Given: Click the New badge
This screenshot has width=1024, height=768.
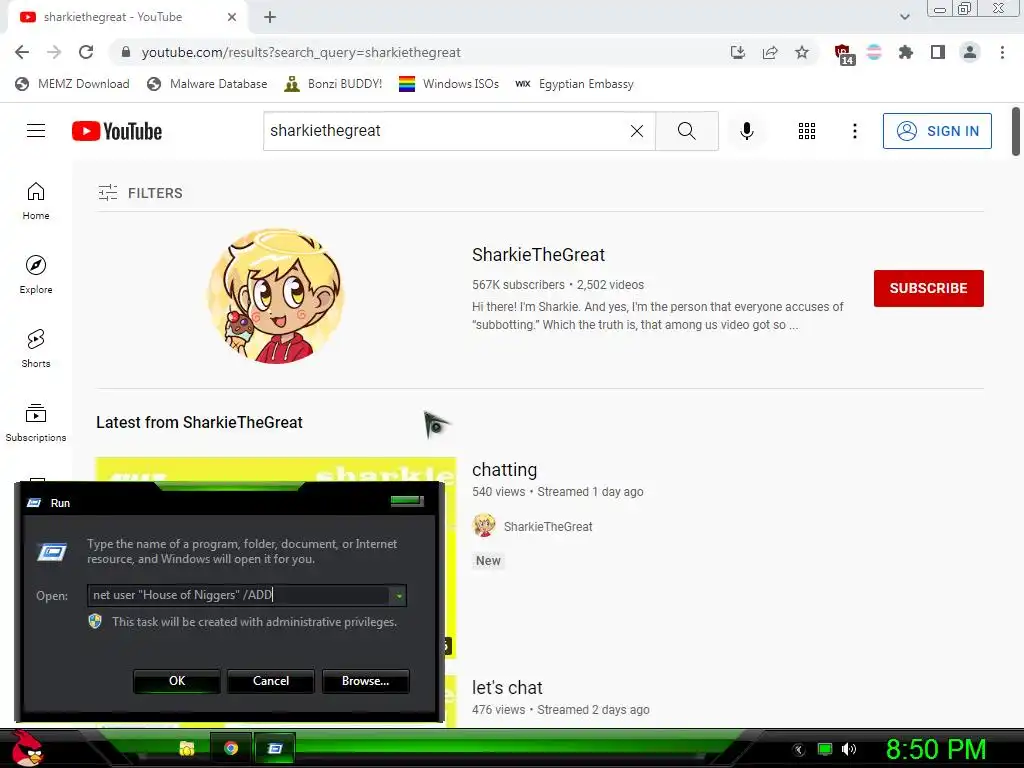Looking at the screenshot, I should (x=488, y=560).
